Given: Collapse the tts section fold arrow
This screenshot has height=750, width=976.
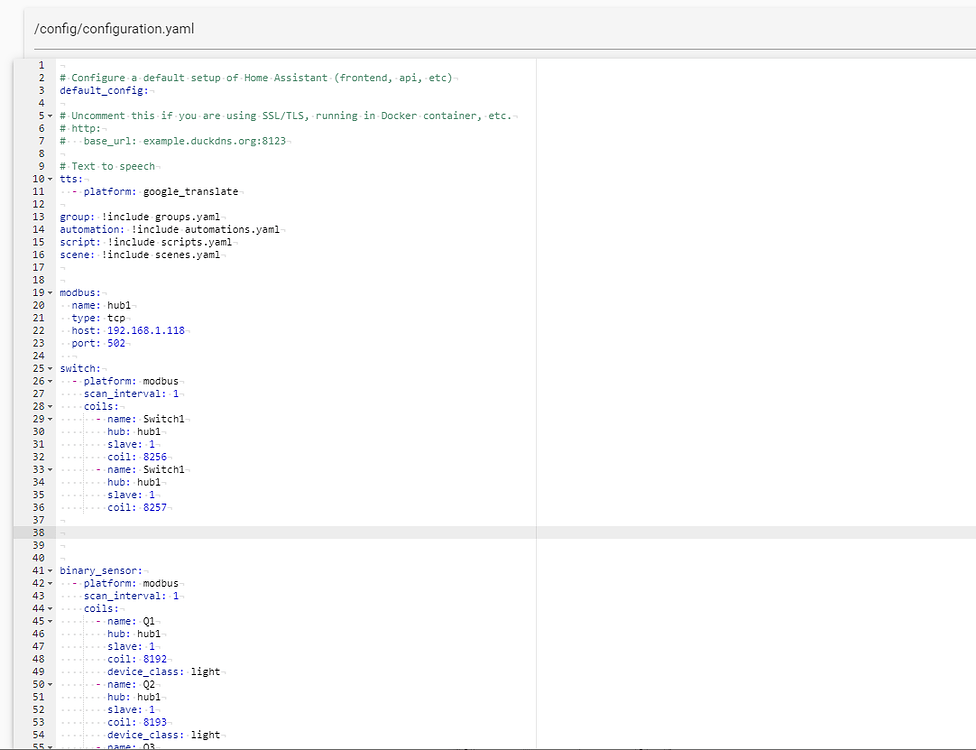Looking at the screenshot, I should (50, 179).
